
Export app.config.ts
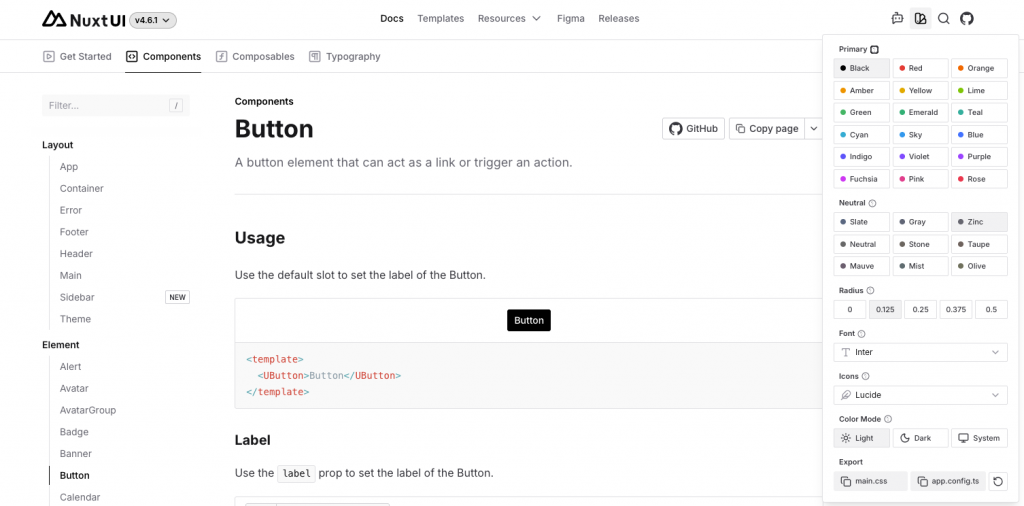pyautogui.click(x=948, y=481)
